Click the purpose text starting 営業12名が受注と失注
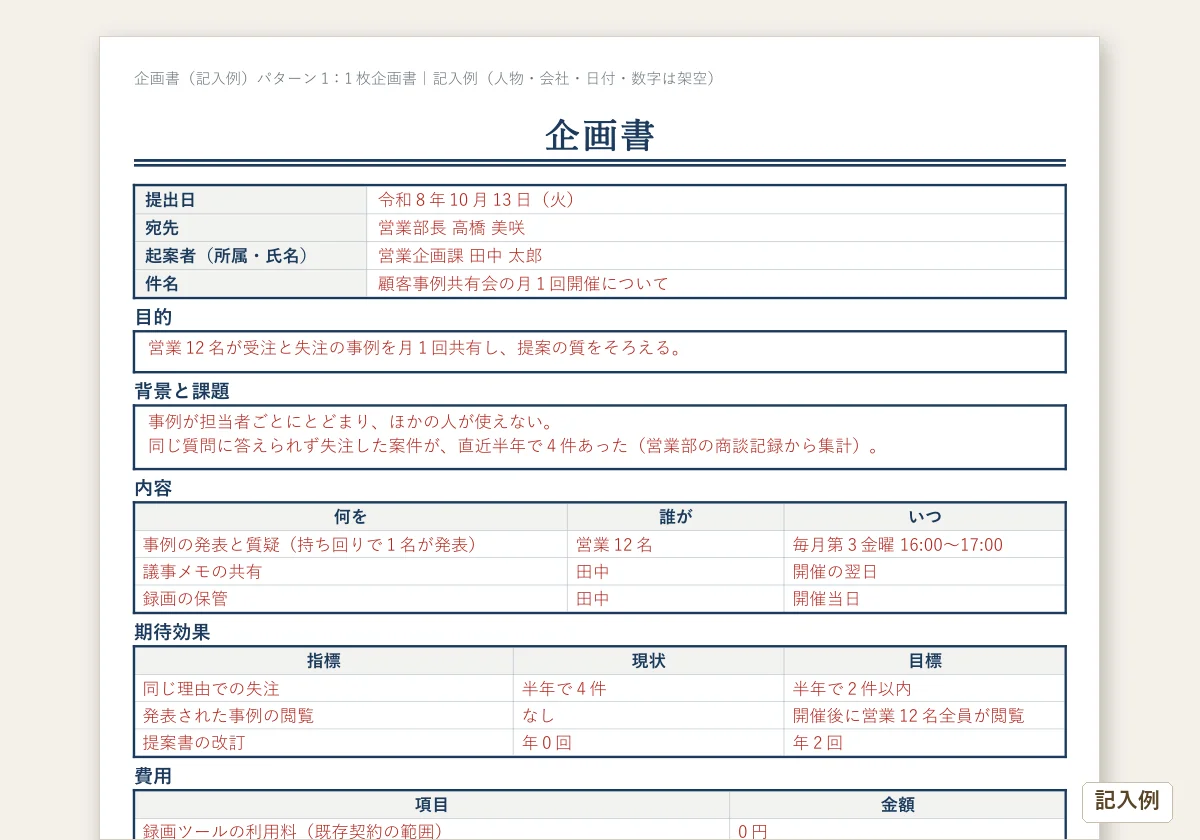This screenshot has height=840, width=1200. click(416, 348)
